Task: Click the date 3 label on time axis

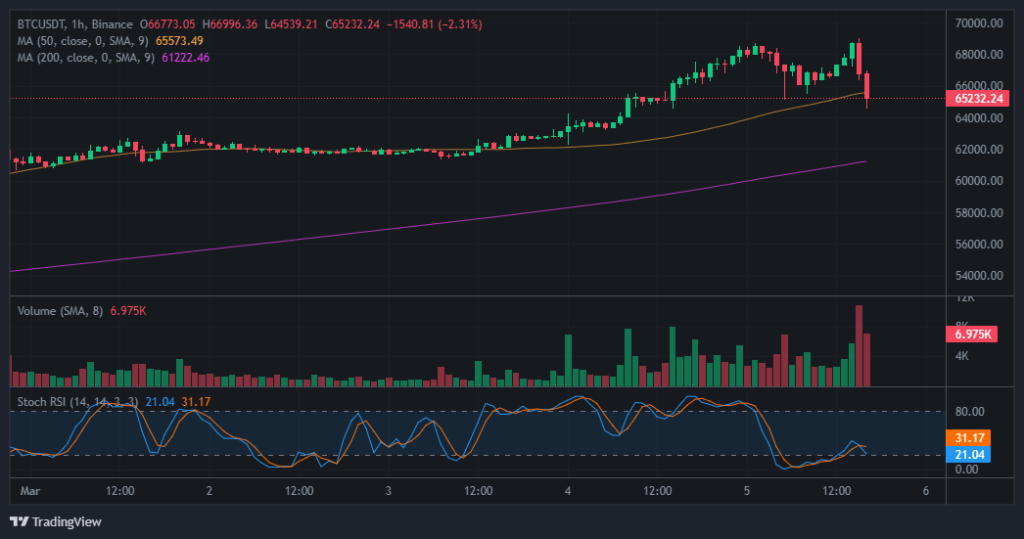Action: tap(388, 491)
